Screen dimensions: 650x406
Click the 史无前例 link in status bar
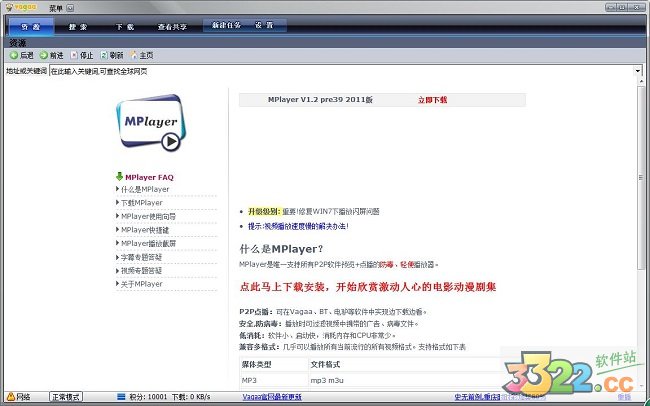pyautogui.click(x=477, y=397)
